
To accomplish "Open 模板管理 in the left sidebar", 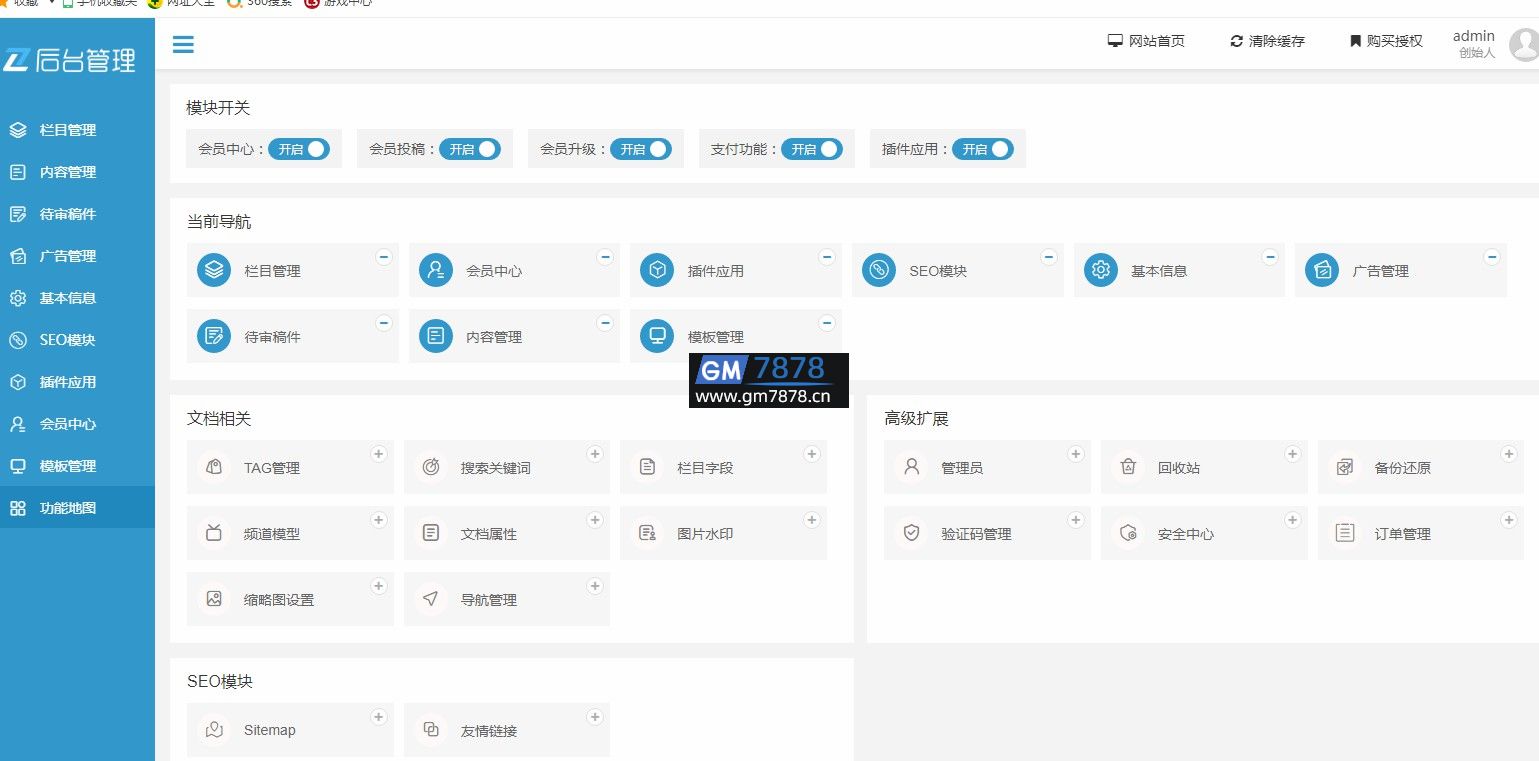I will coord(77,466).
